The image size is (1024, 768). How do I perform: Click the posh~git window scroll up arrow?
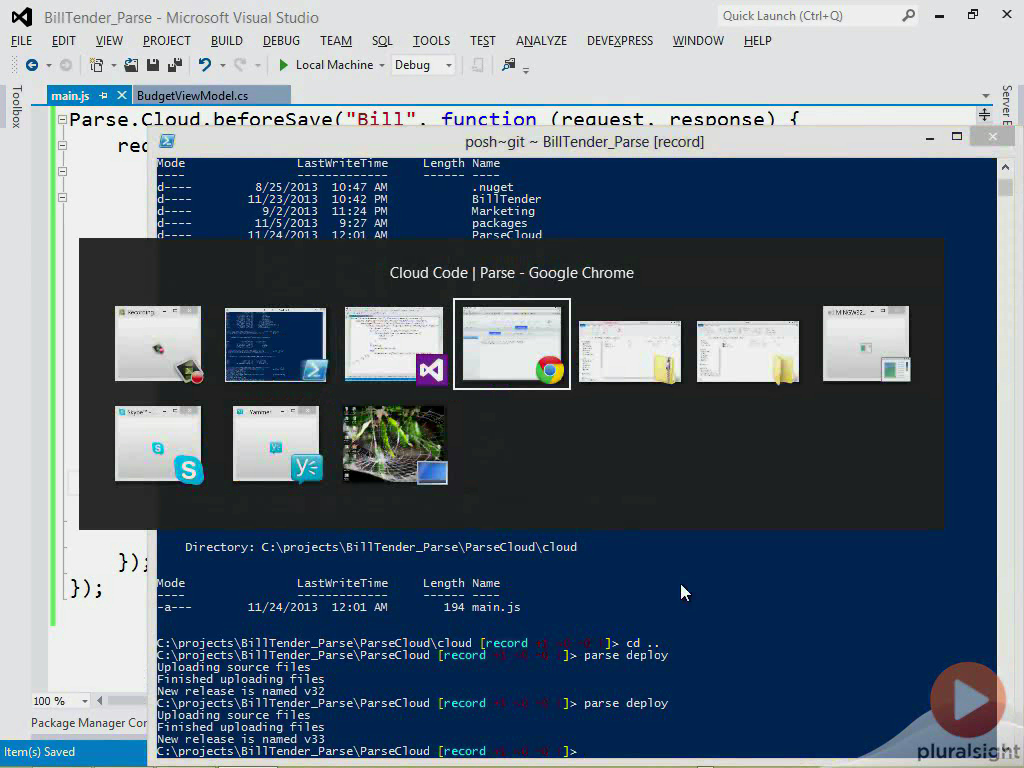tap(1005, 167)
